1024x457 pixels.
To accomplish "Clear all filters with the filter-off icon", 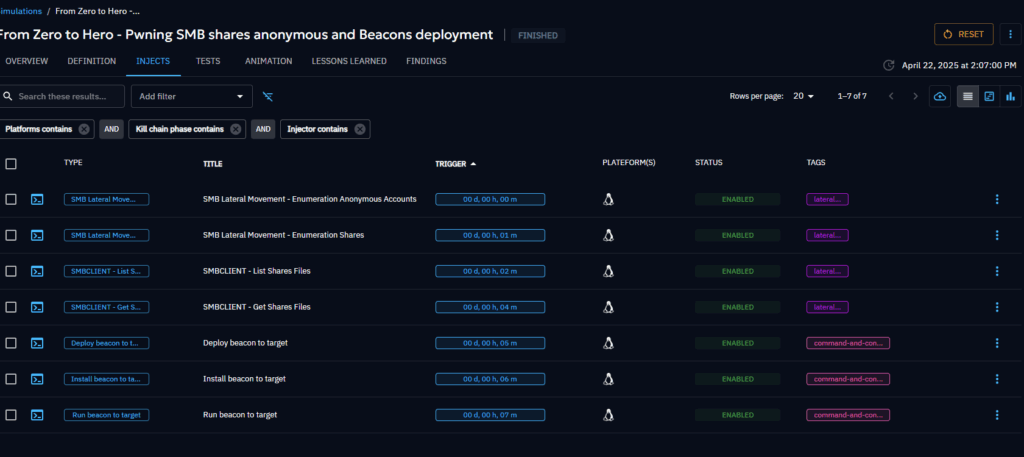I will [x=268, y=96].
